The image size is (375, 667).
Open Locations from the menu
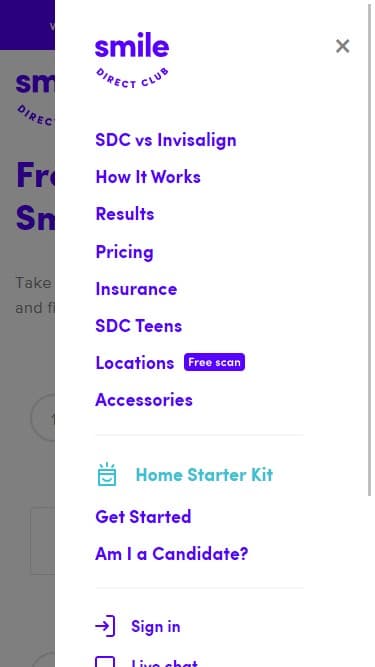[135, 363]
